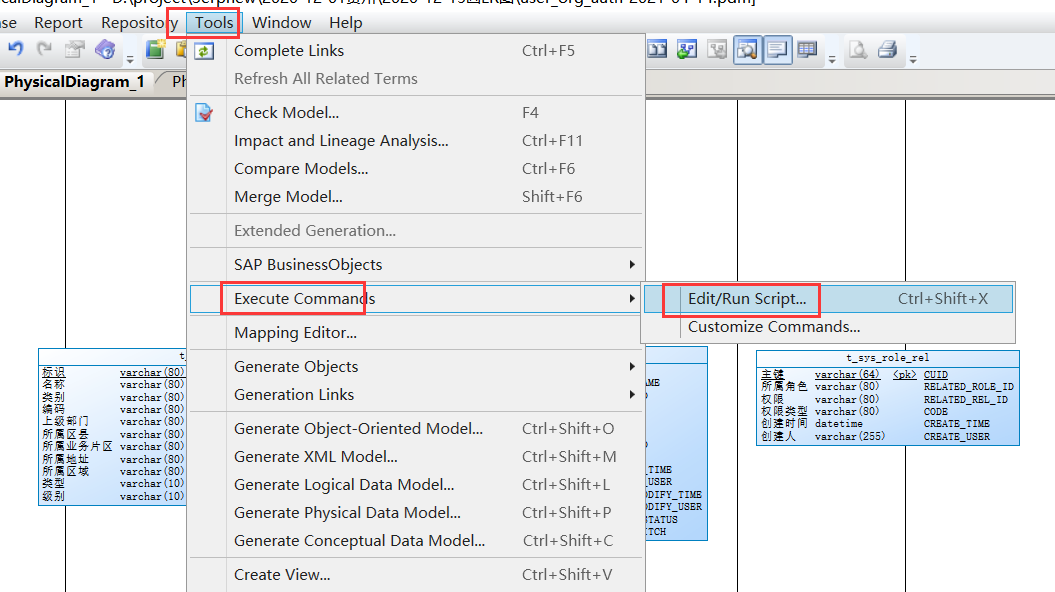Toggle the table grid display toolbar button
This screenshot has width=1055, height=592.
coord(806,50)
